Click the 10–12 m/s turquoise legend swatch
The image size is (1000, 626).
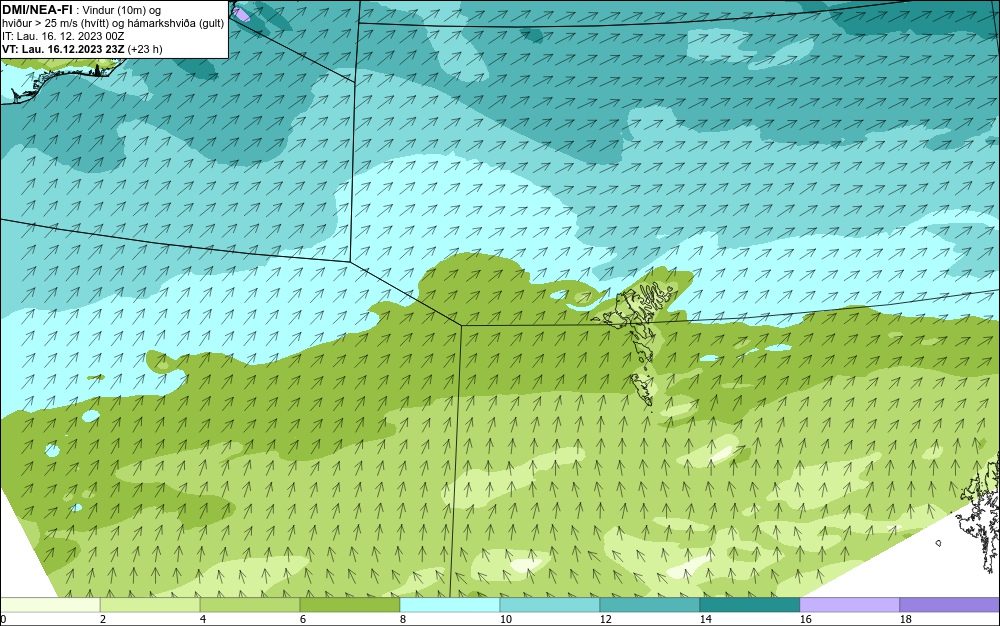pos(550,604)
